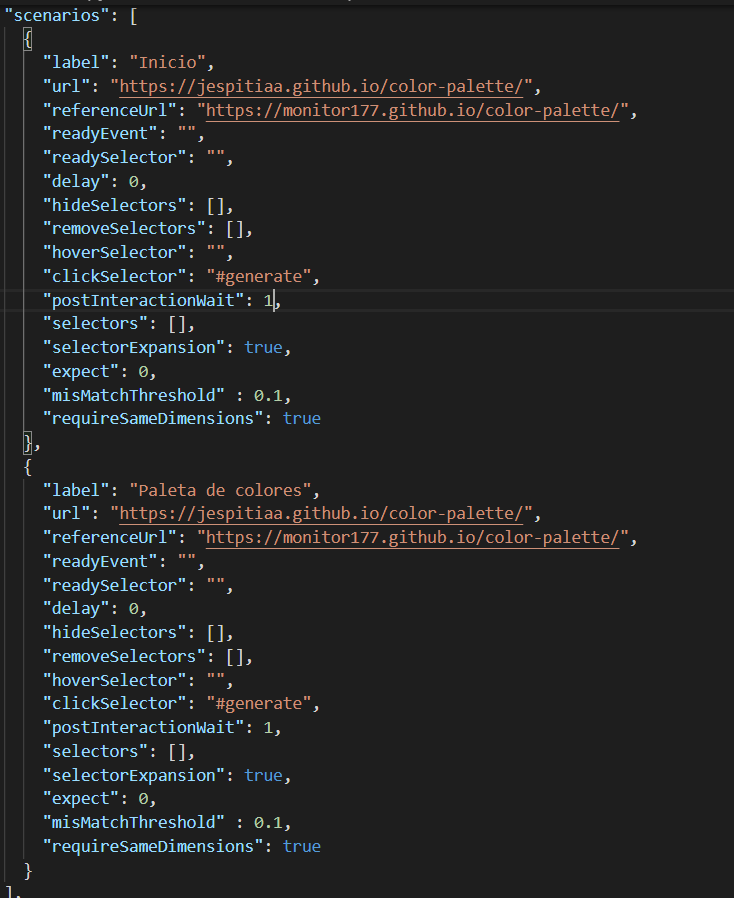The width and height of the screenshot is (734, 898).
Task: Open the monitor177 referenceUrl in the Paleta de colores scenario
Action: pyautogui.click(x=412, y=537)
